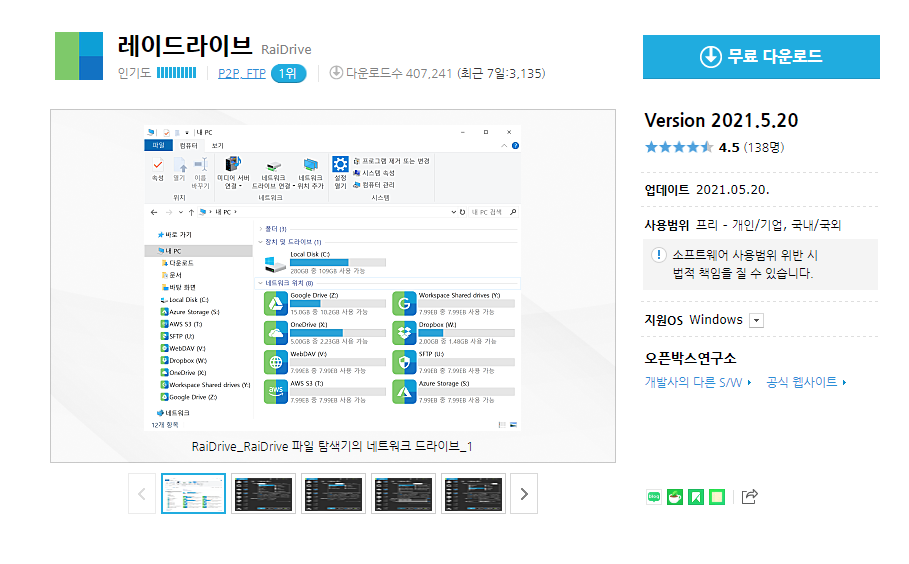The image size is (909, 564).
Task: Click the Local Disk (C:) drive icon in preview
Action: 275,264
